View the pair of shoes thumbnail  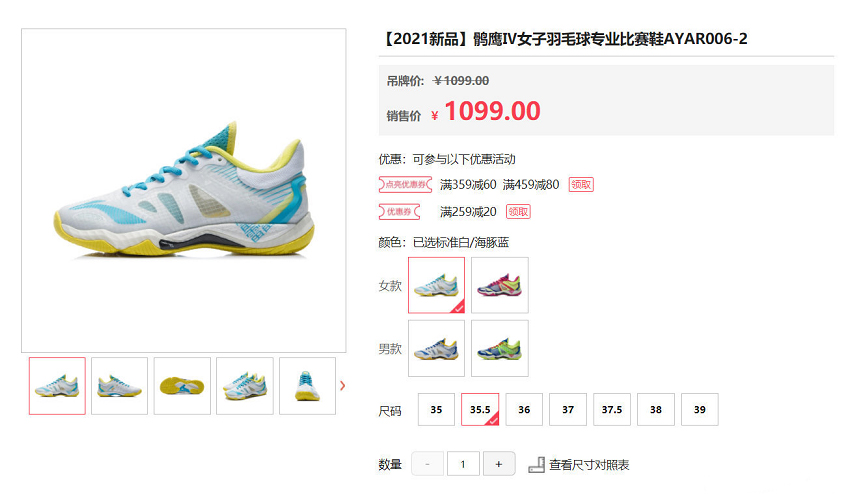[245, 386]
